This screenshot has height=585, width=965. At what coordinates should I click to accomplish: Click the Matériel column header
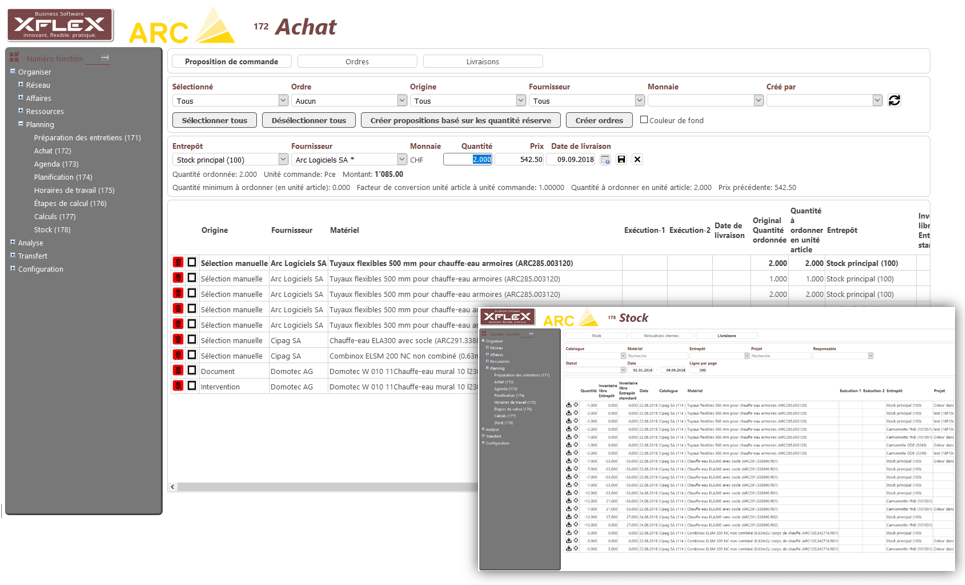[x=345, y=230]
